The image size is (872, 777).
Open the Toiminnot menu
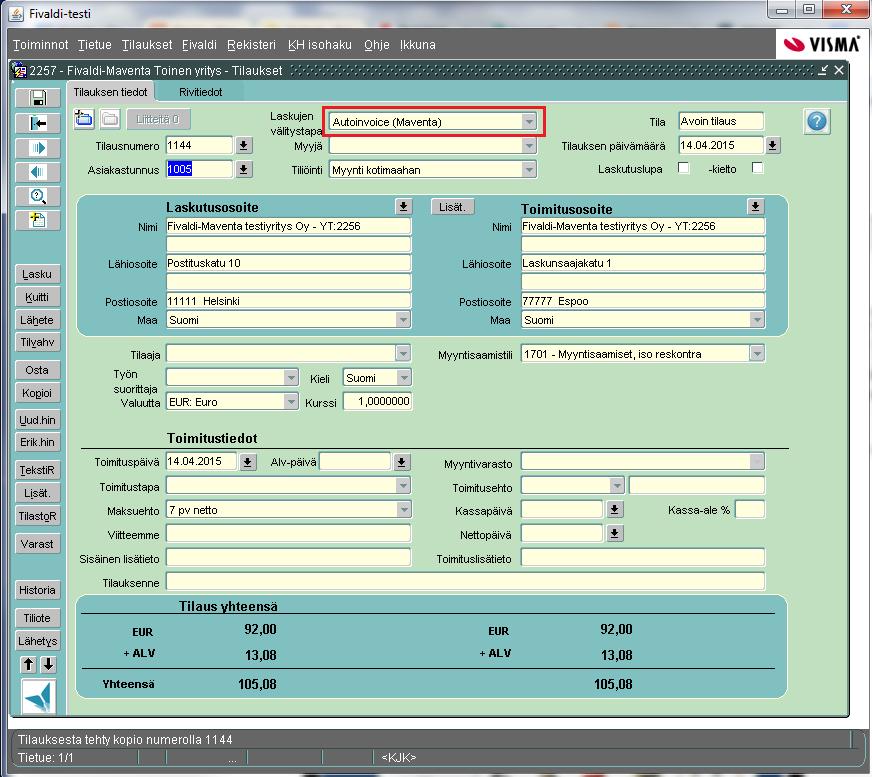[x=41, y=44]
